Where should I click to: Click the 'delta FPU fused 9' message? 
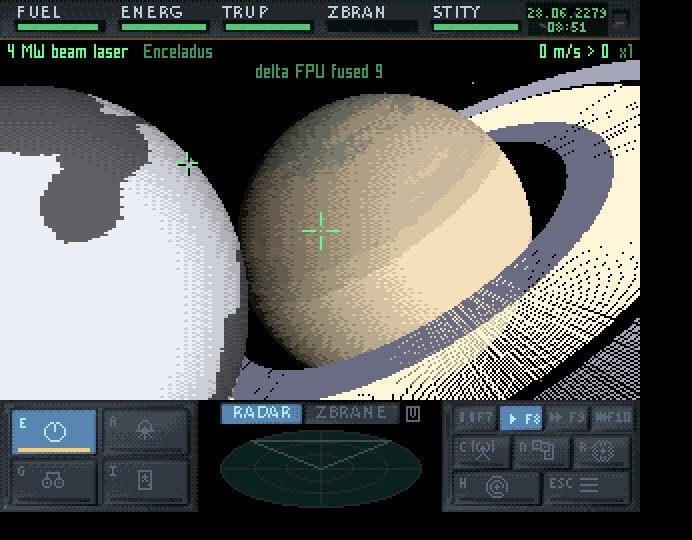pos(319,71)
